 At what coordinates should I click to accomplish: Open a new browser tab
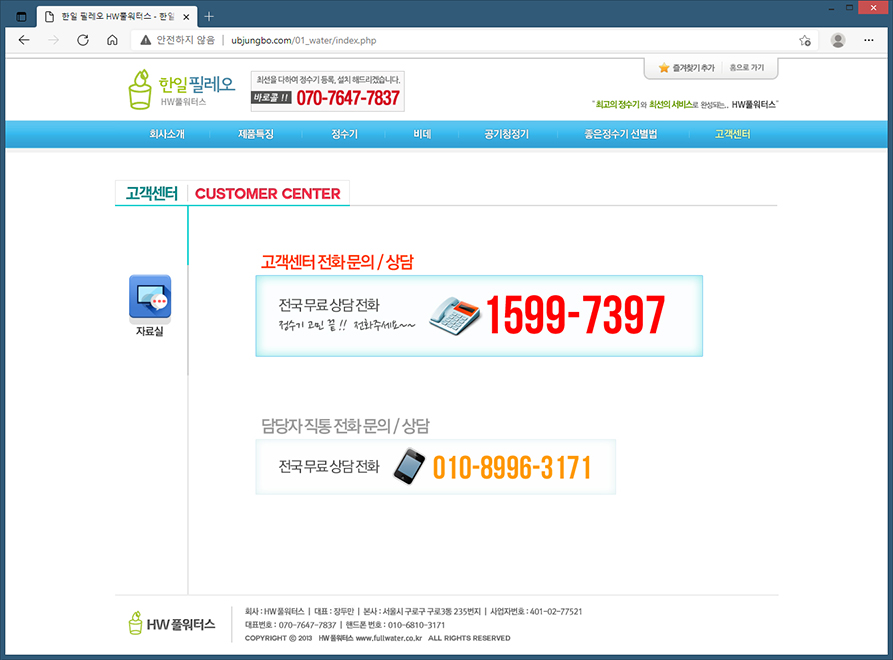209,16
